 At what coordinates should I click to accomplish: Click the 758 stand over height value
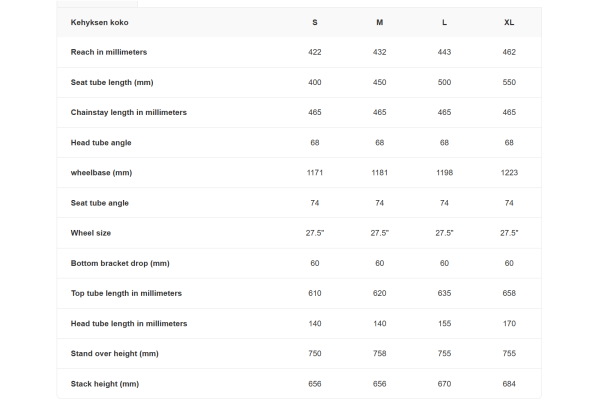[379, 353]
